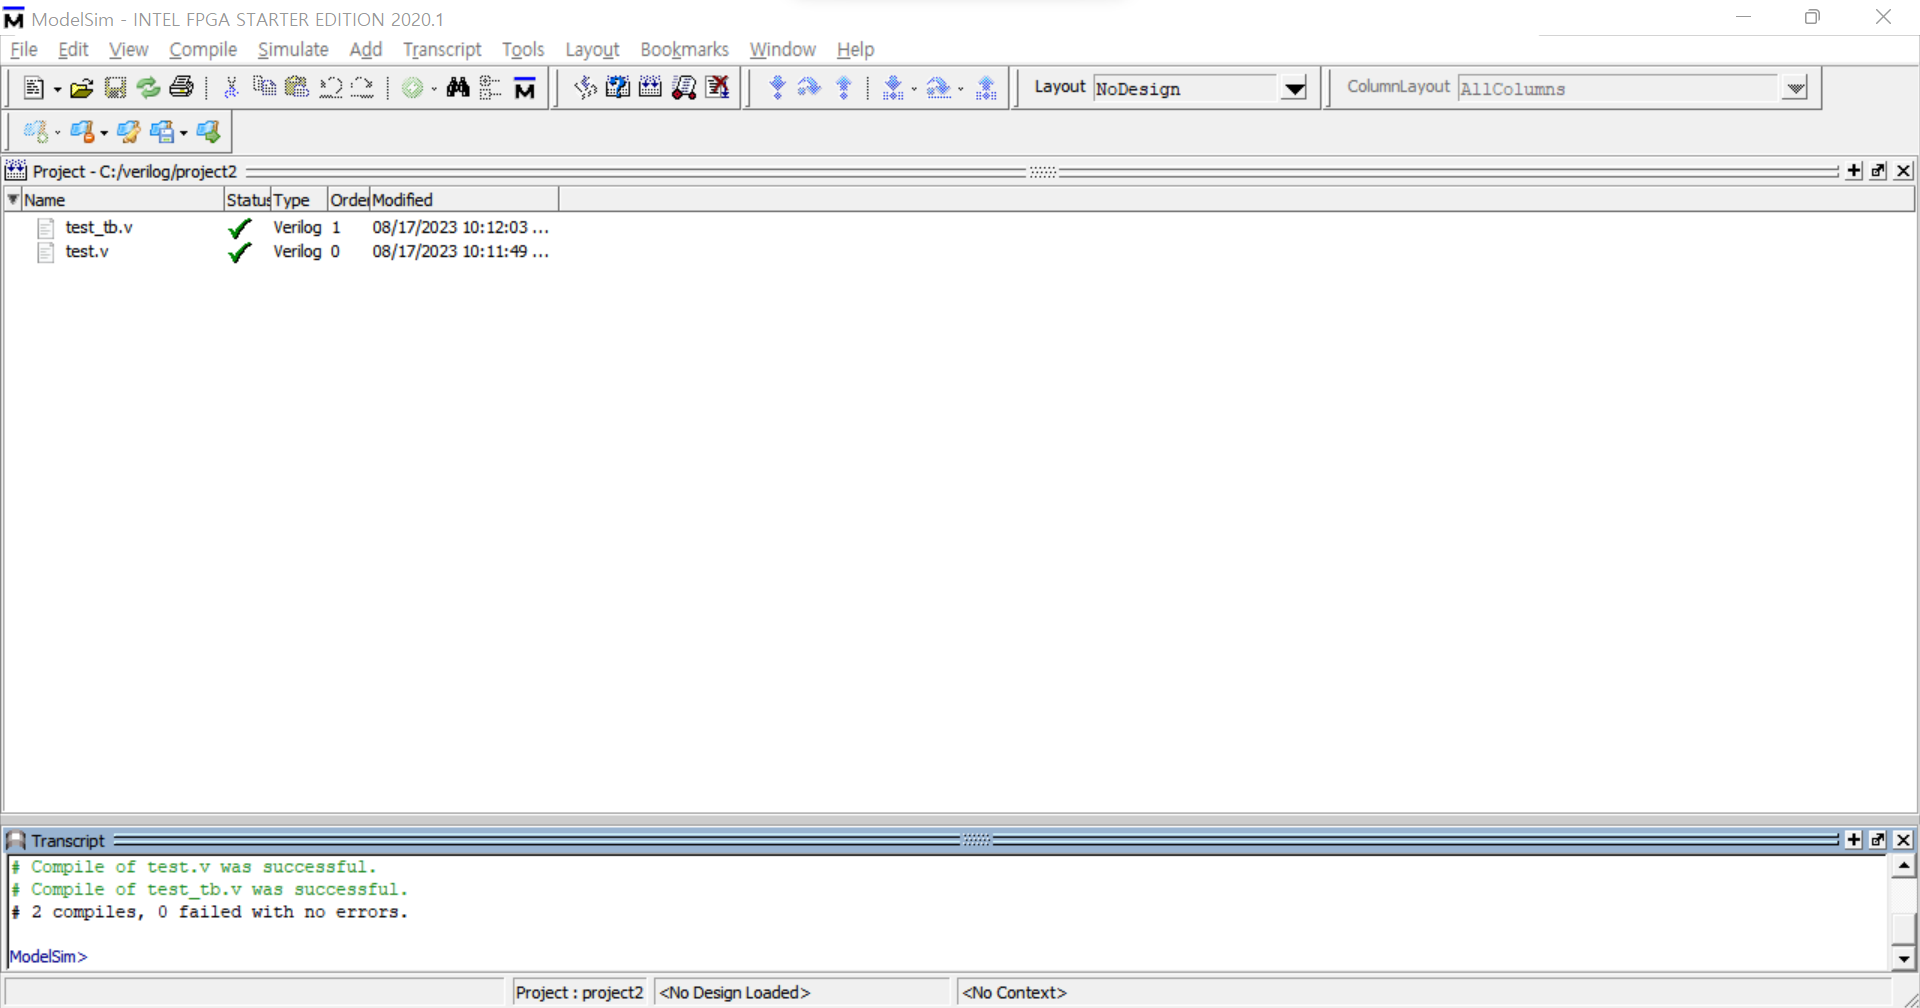Image resolution: width=1920 pixels, height=1008 pixels.
Task: Click the green Reload arrows icon
Action: [x=148, y=88]
